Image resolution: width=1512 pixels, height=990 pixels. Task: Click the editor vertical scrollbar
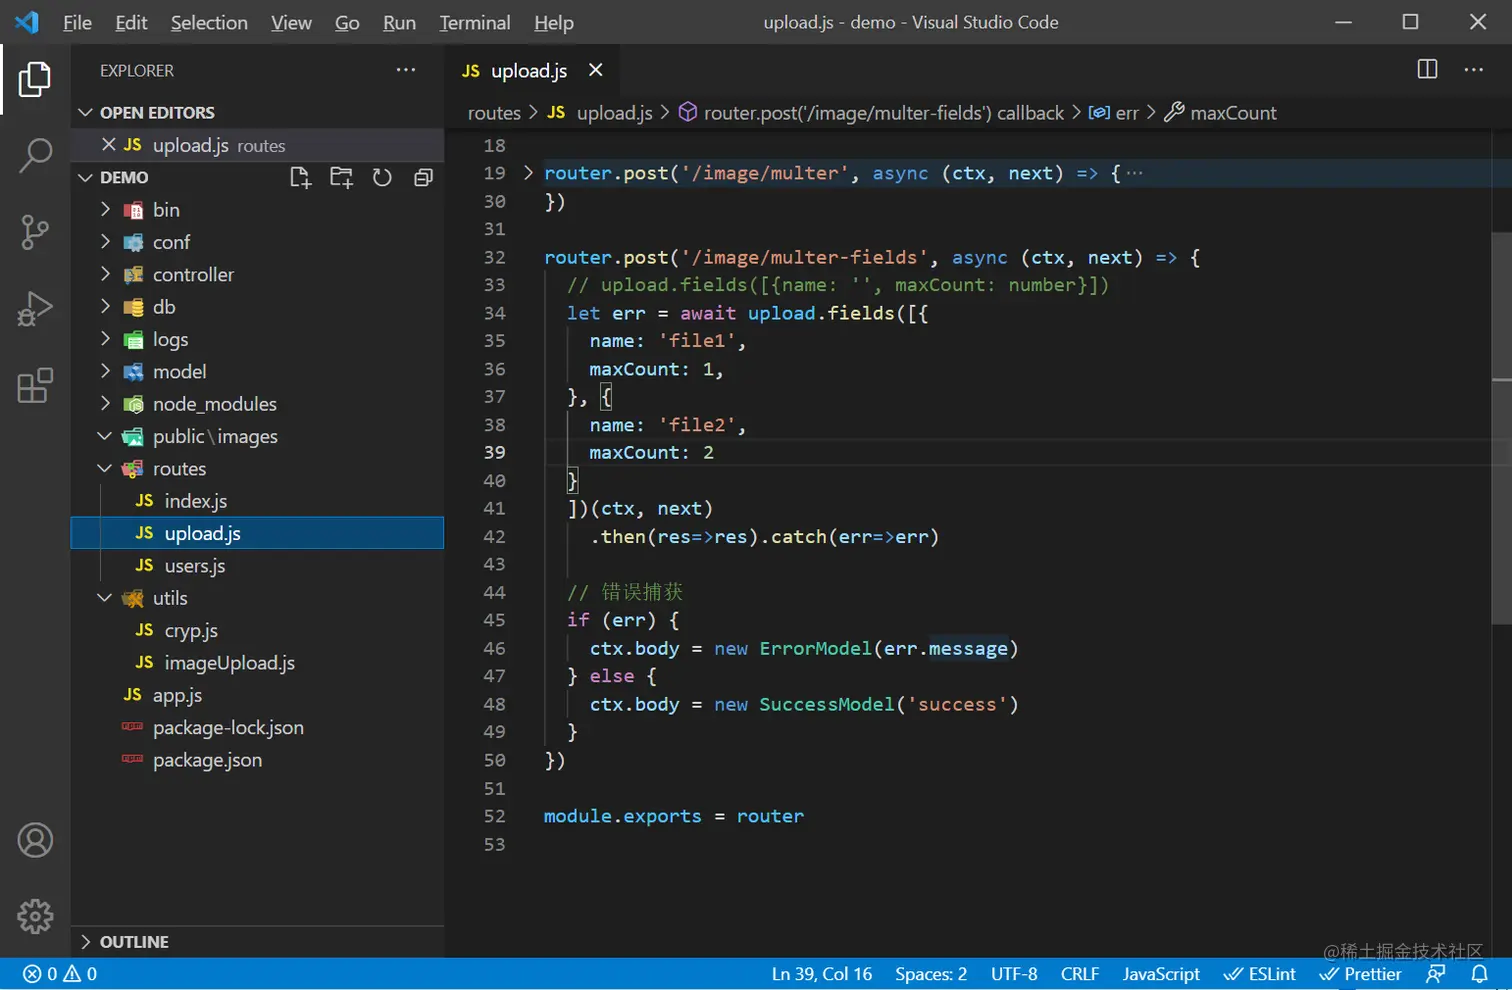[x=1501, y=430]
